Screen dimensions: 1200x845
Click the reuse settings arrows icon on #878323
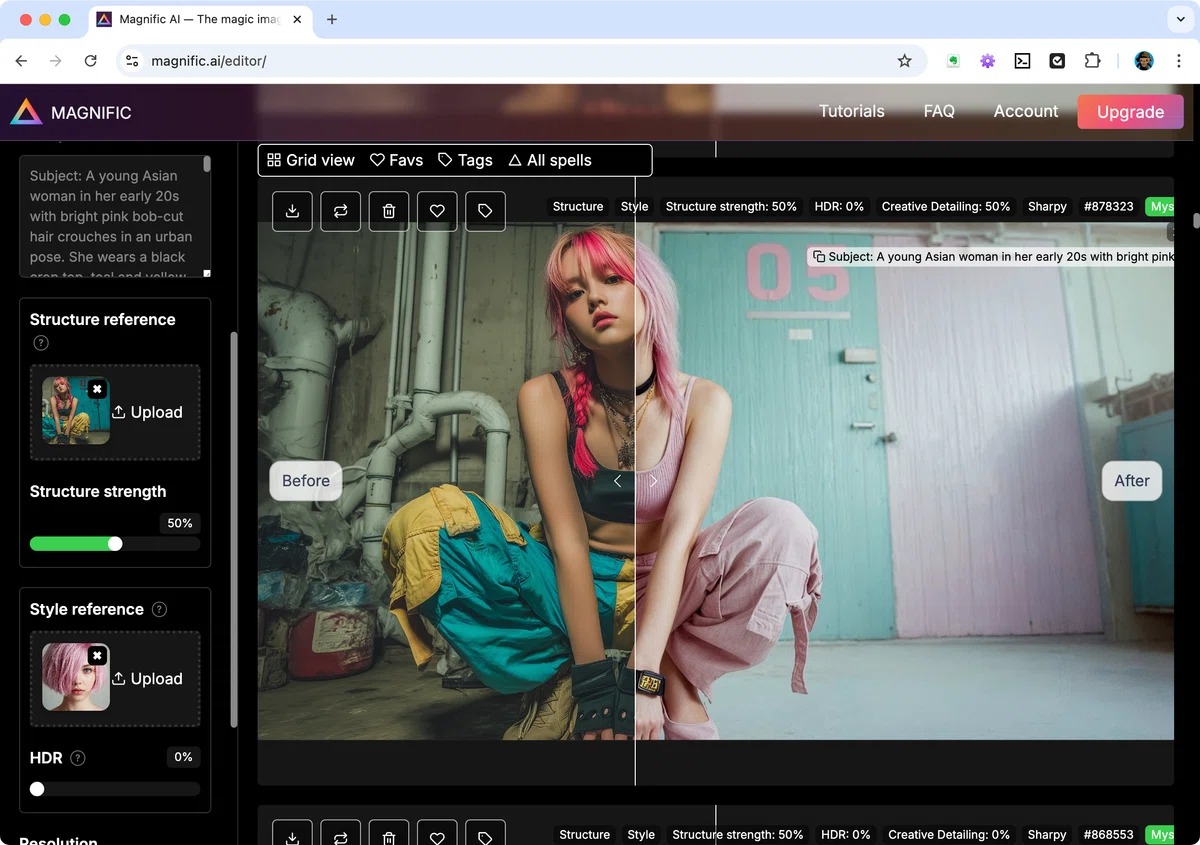click(341, 211)
